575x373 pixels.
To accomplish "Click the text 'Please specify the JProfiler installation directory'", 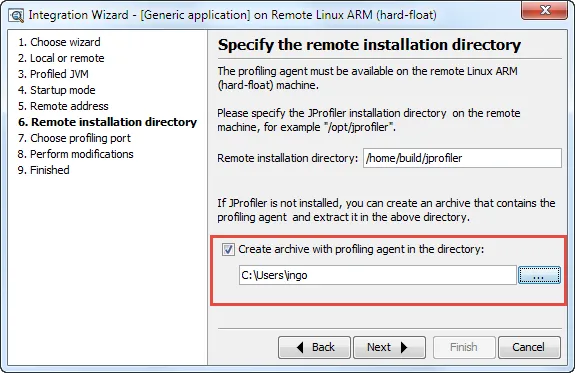I will click(332, 113).
